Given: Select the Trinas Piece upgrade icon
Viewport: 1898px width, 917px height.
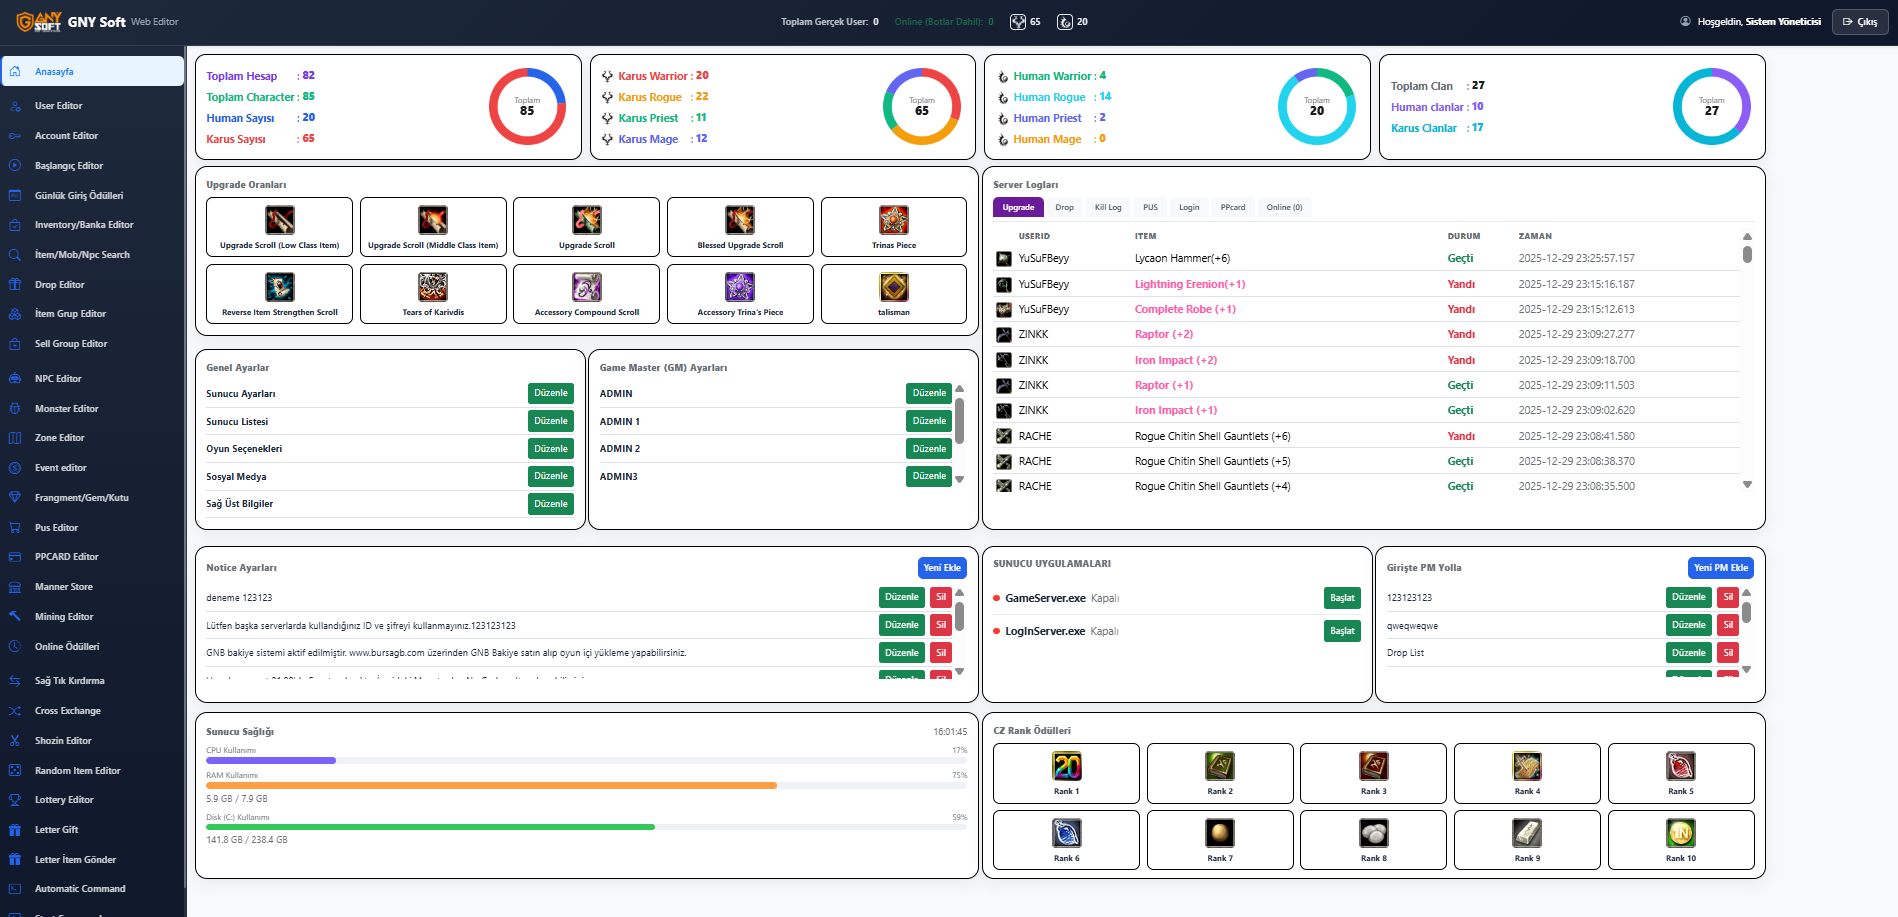Looking at the screenshot, I should point(893,220).
